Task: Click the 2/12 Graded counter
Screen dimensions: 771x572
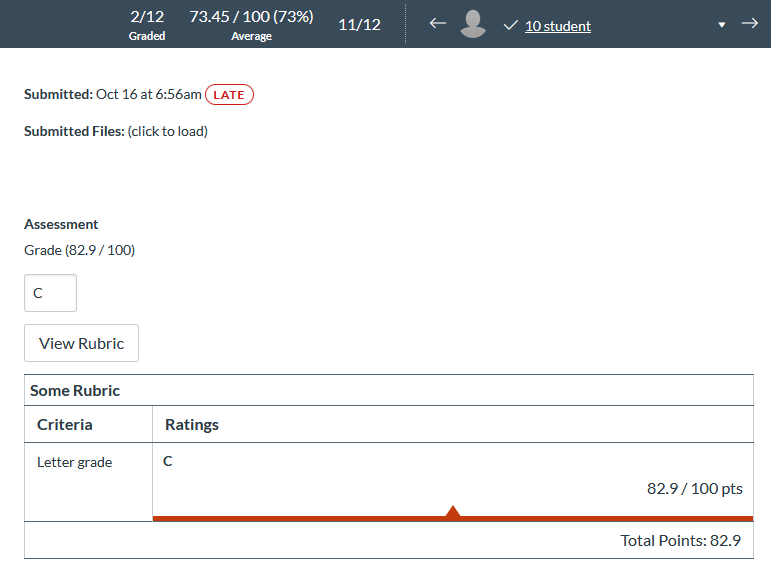Action: [147, 25]
